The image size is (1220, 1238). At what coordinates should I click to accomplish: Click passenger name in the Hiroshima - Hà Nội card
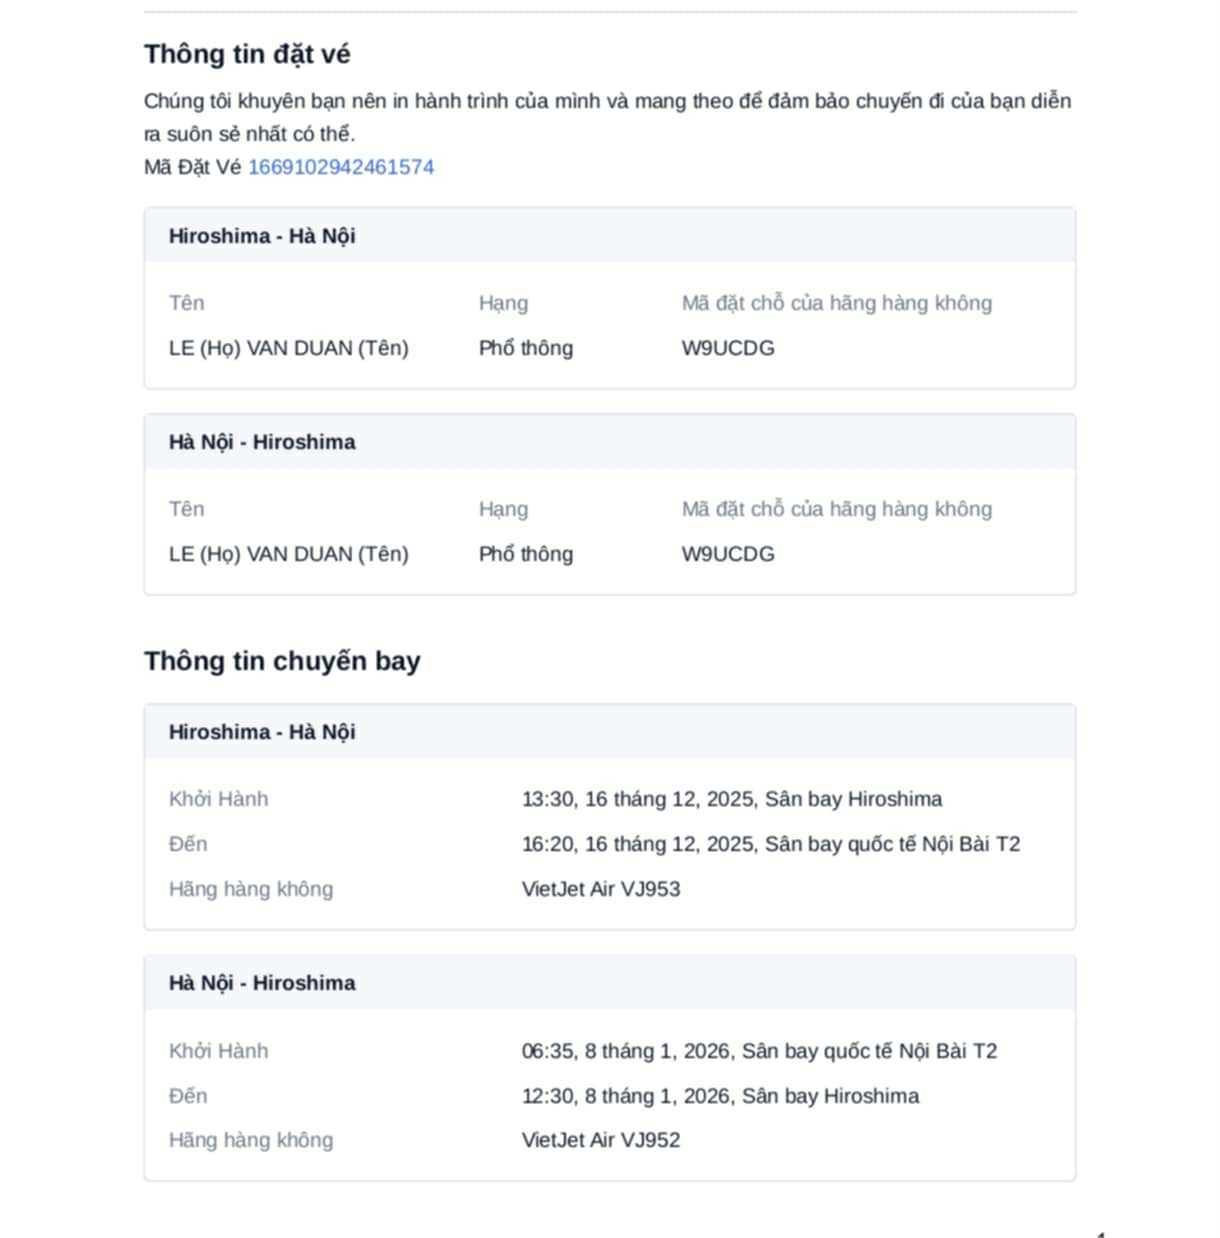[289, 348]
